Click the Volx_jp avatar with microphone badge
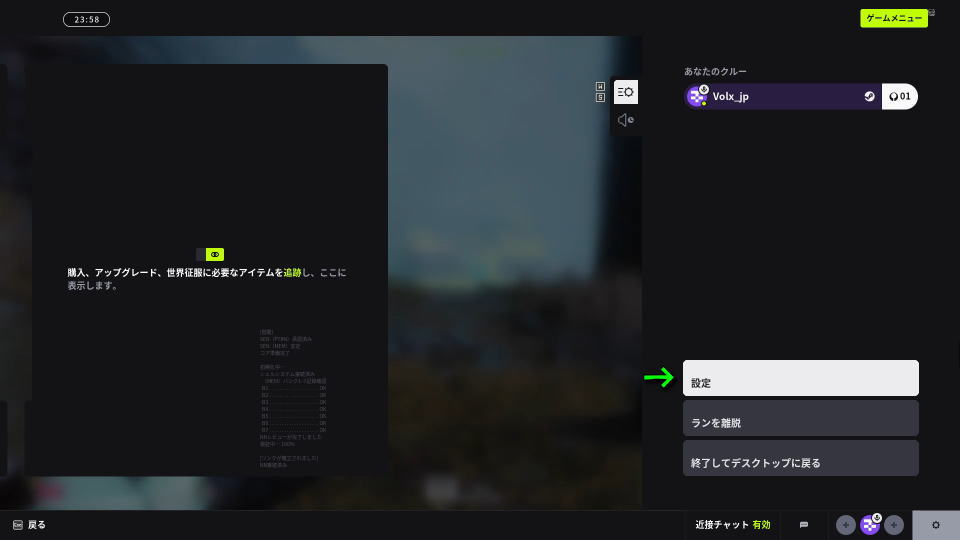The height and width of the screenshot is (540, 960). point(697,96)
